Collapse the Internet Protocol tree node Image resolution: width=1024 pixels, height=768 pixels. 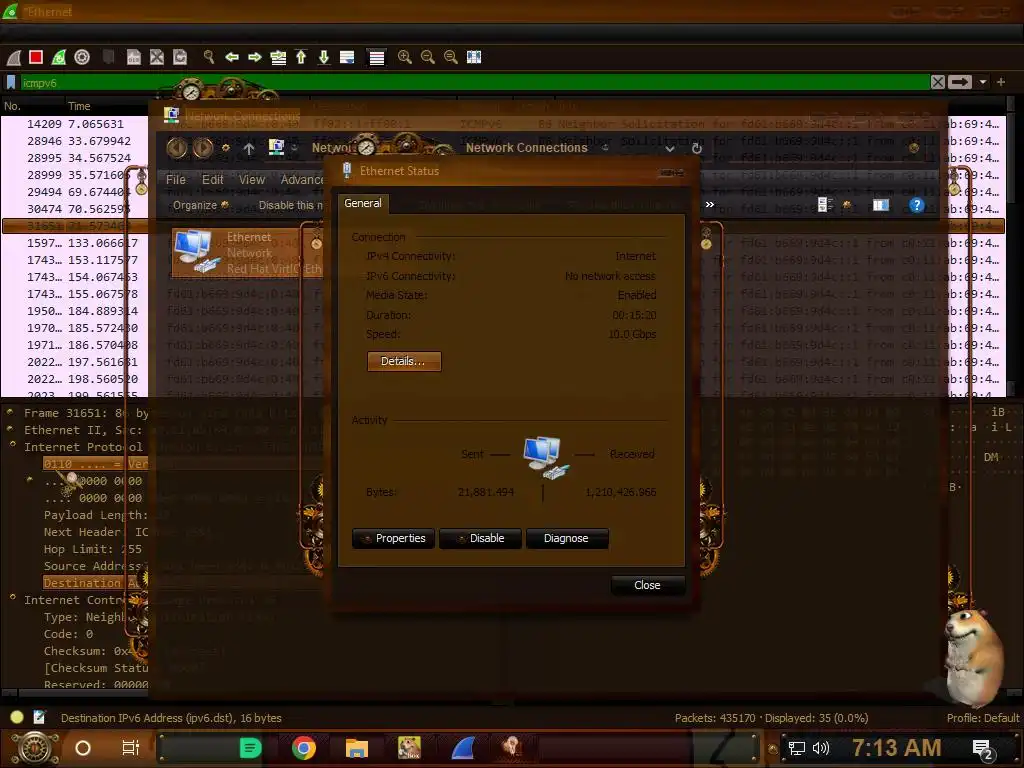point(12,445)
